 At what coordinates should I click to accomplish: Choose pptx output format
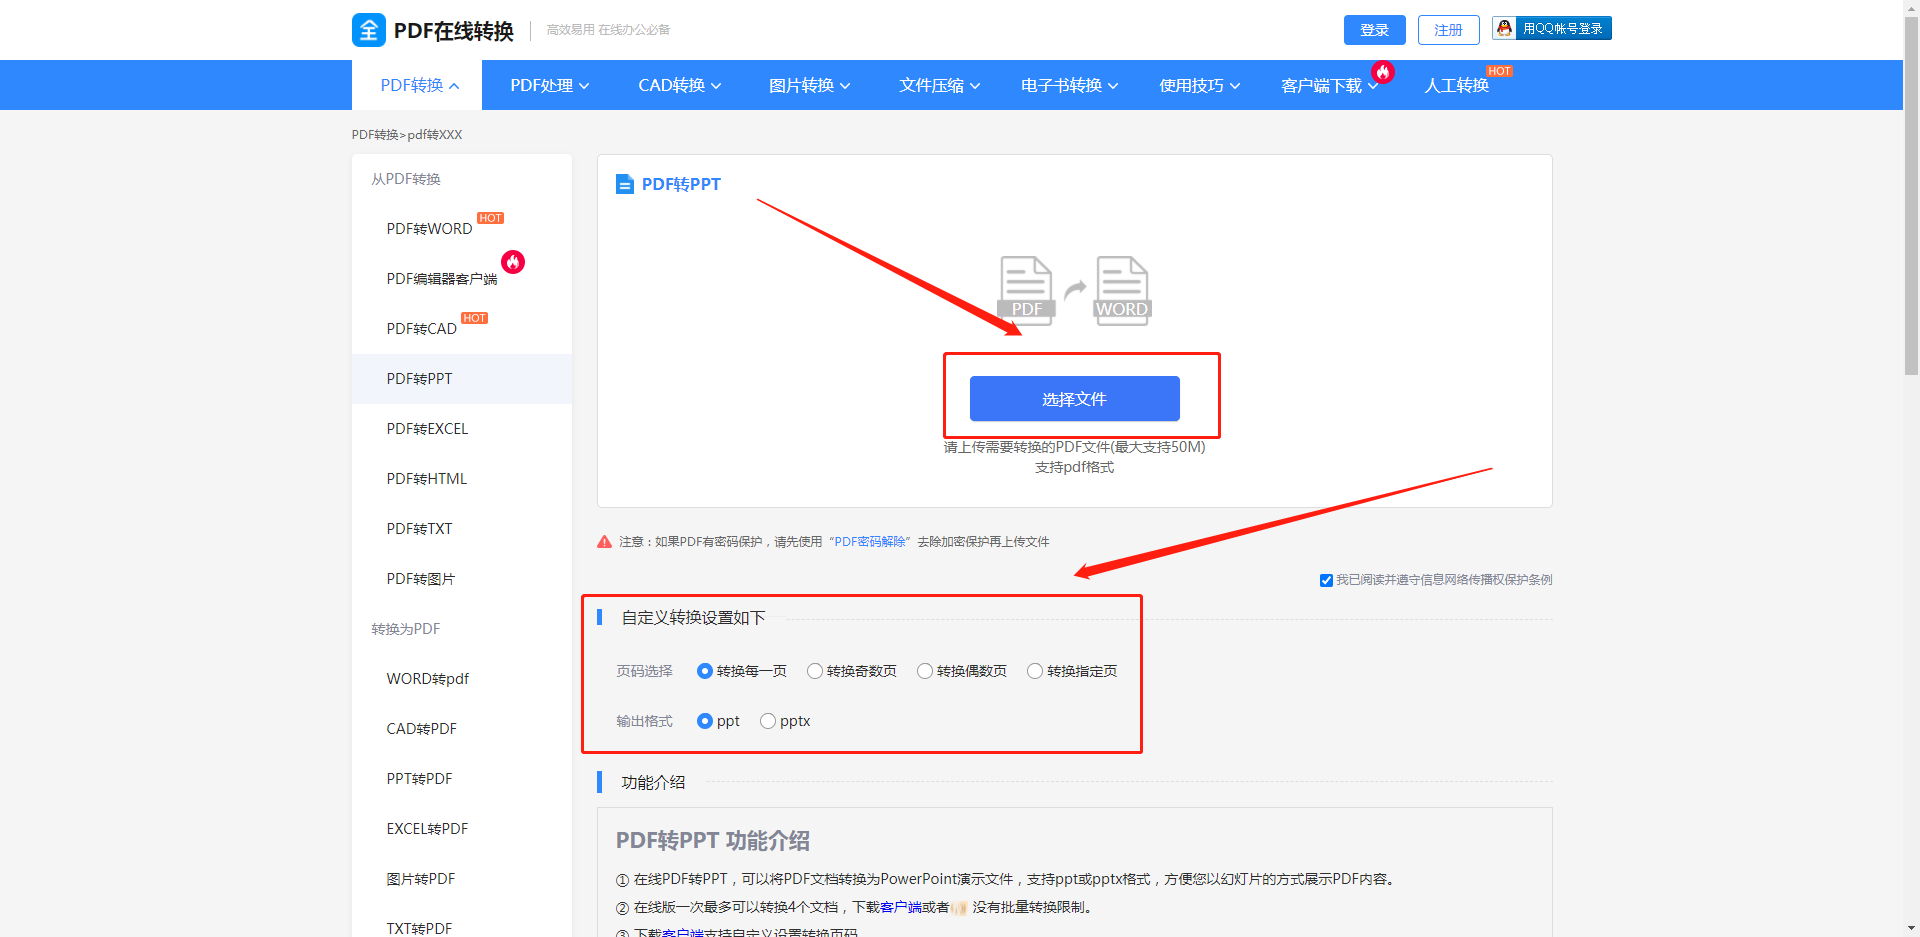tap(768, 721)
